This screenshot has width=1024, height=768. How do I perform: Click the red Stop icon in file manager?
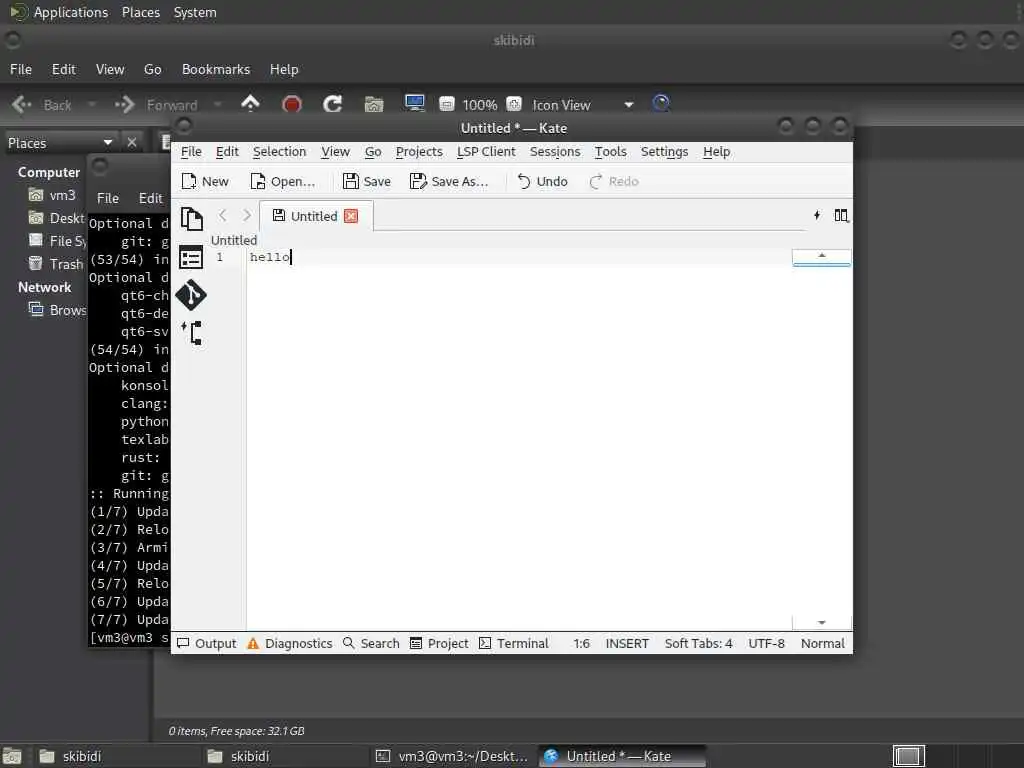291,104
